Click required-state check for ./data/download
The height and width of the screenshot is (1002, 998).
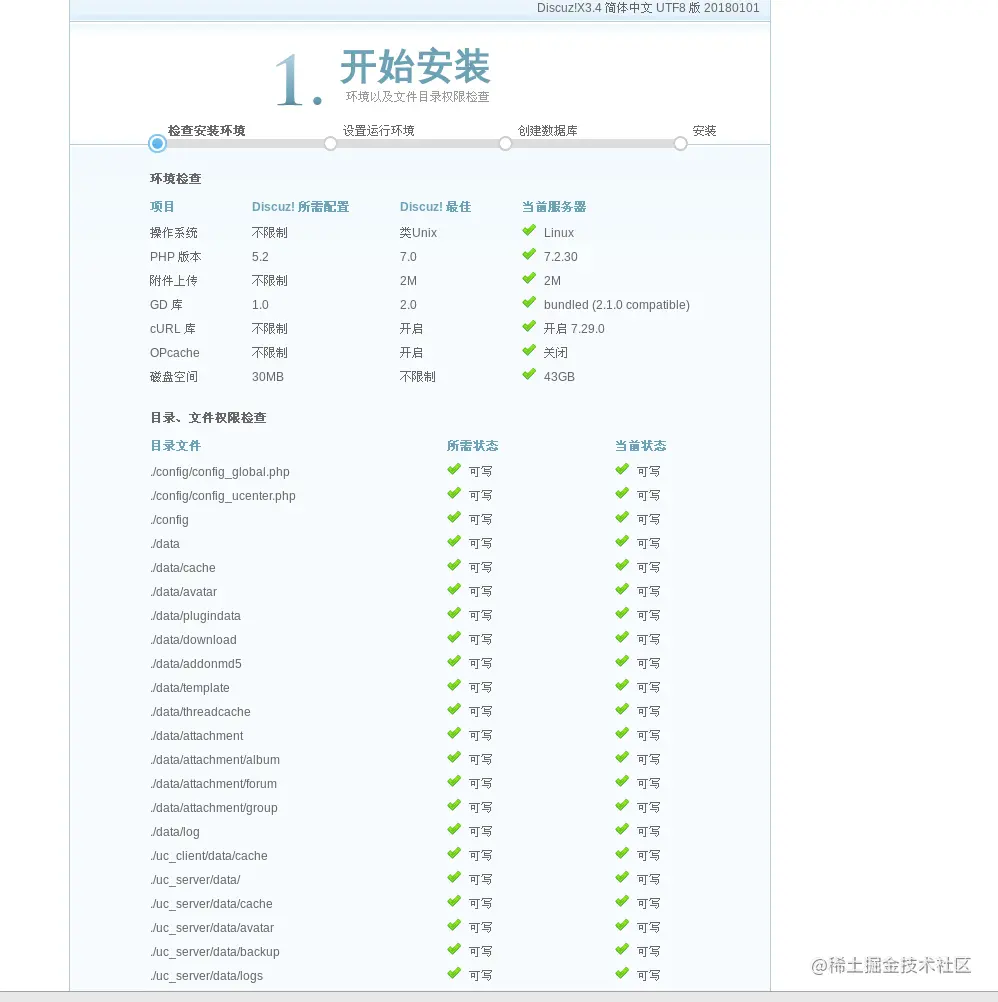click(454, 637)
